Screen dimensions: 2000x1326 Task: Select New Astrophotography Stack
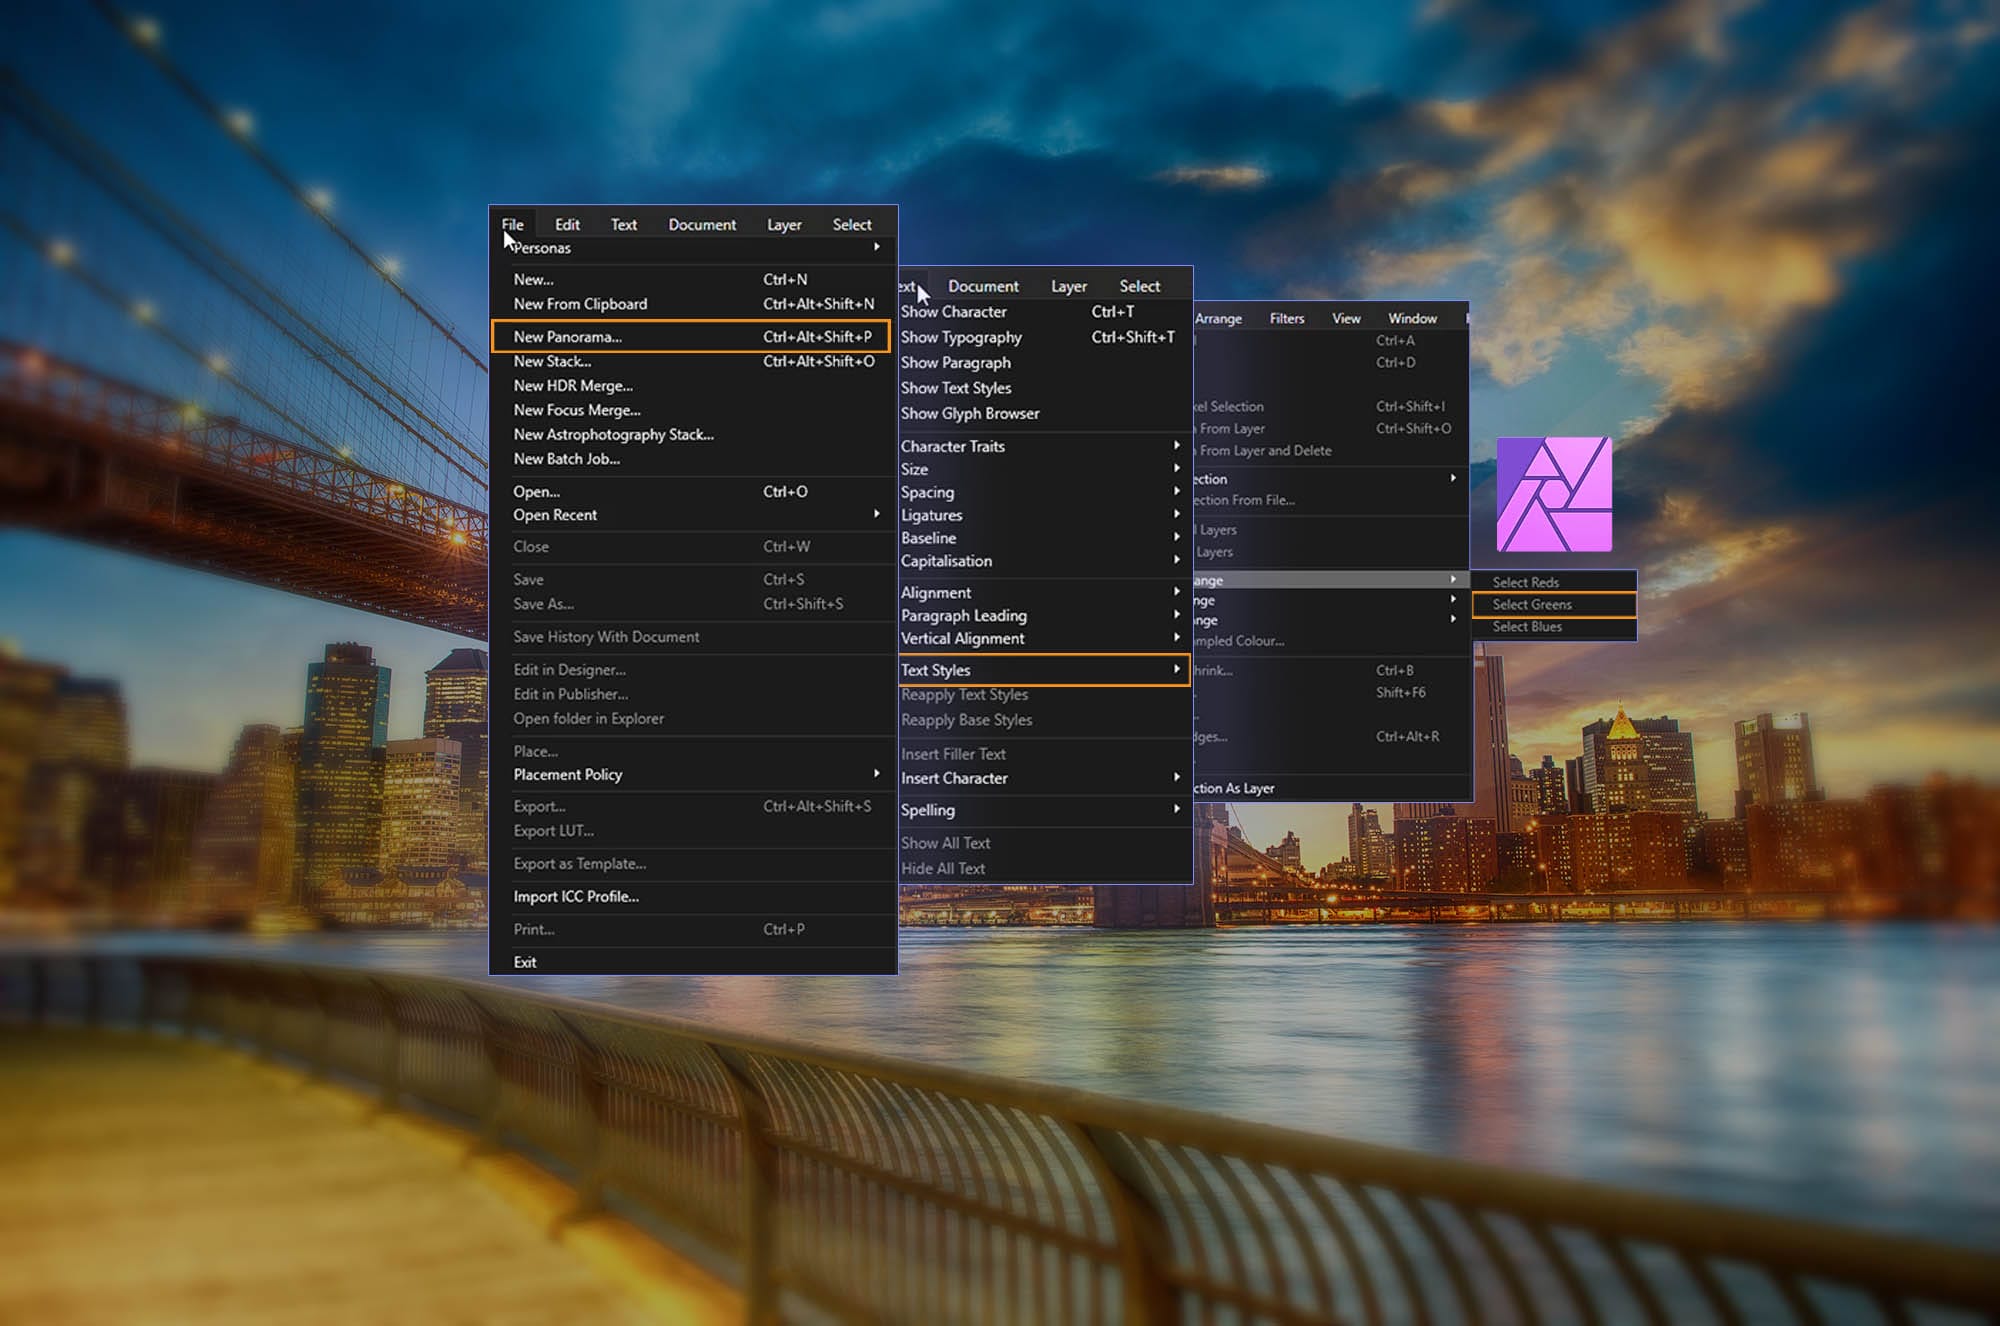(613, 434)
